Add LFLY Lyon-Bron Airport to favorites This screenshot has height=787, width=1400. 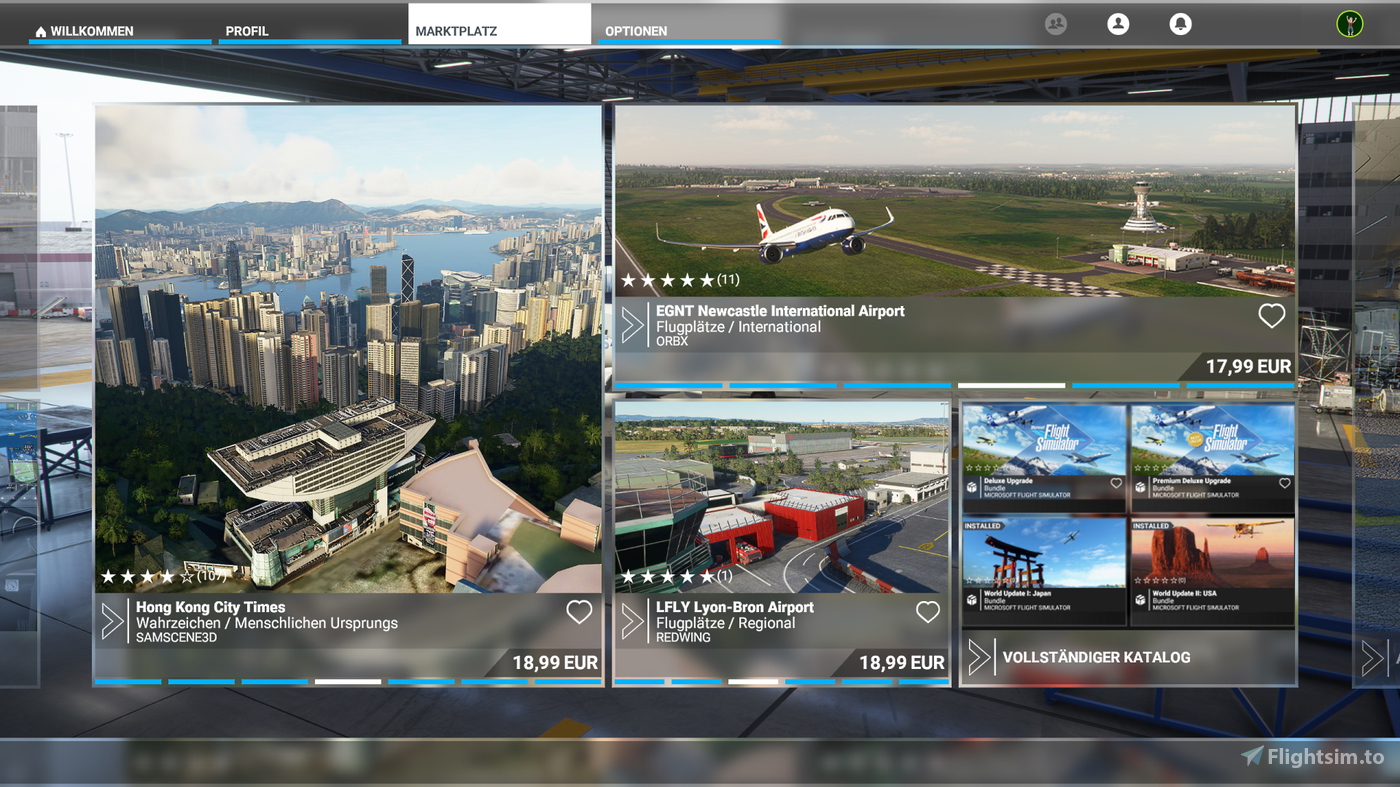click(927, 611)
